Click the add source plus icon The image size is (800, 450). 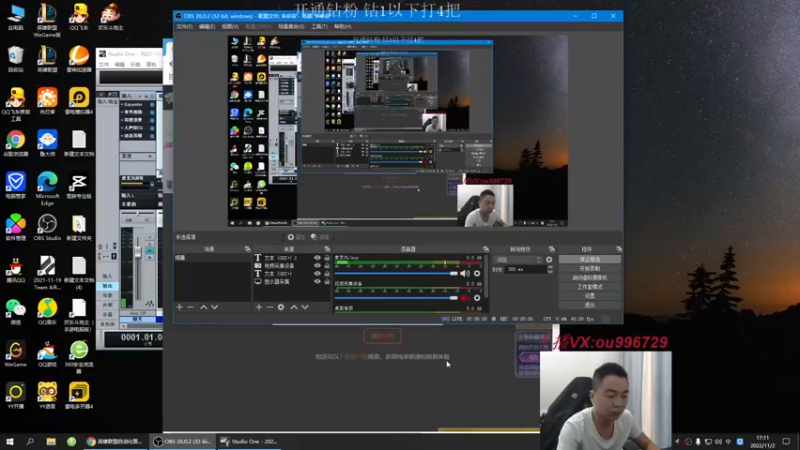(259, 307)
